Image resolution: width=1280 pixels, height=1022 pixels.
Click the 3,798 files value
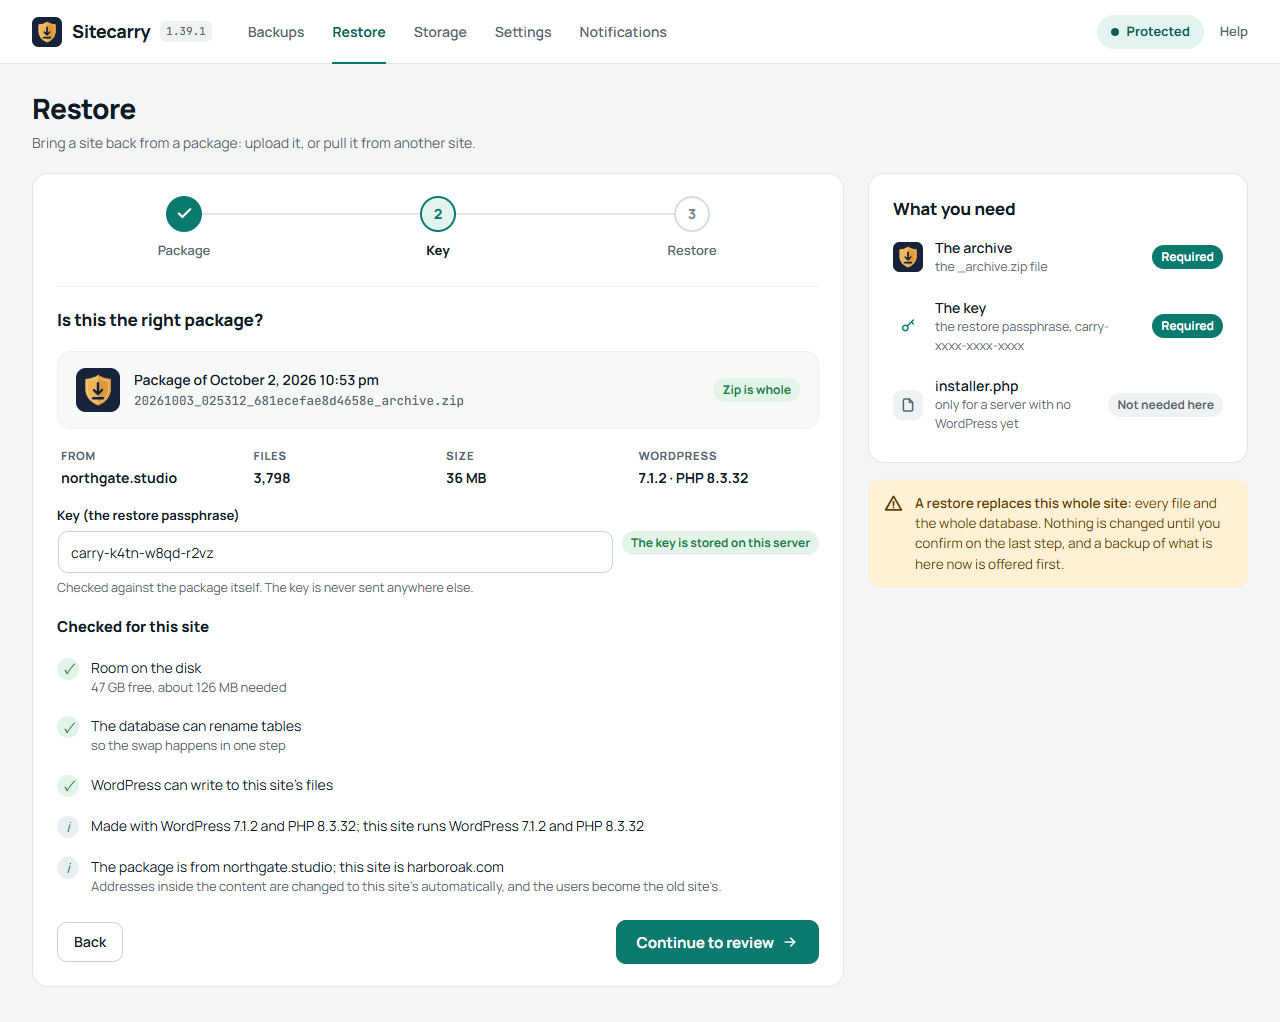272,478
